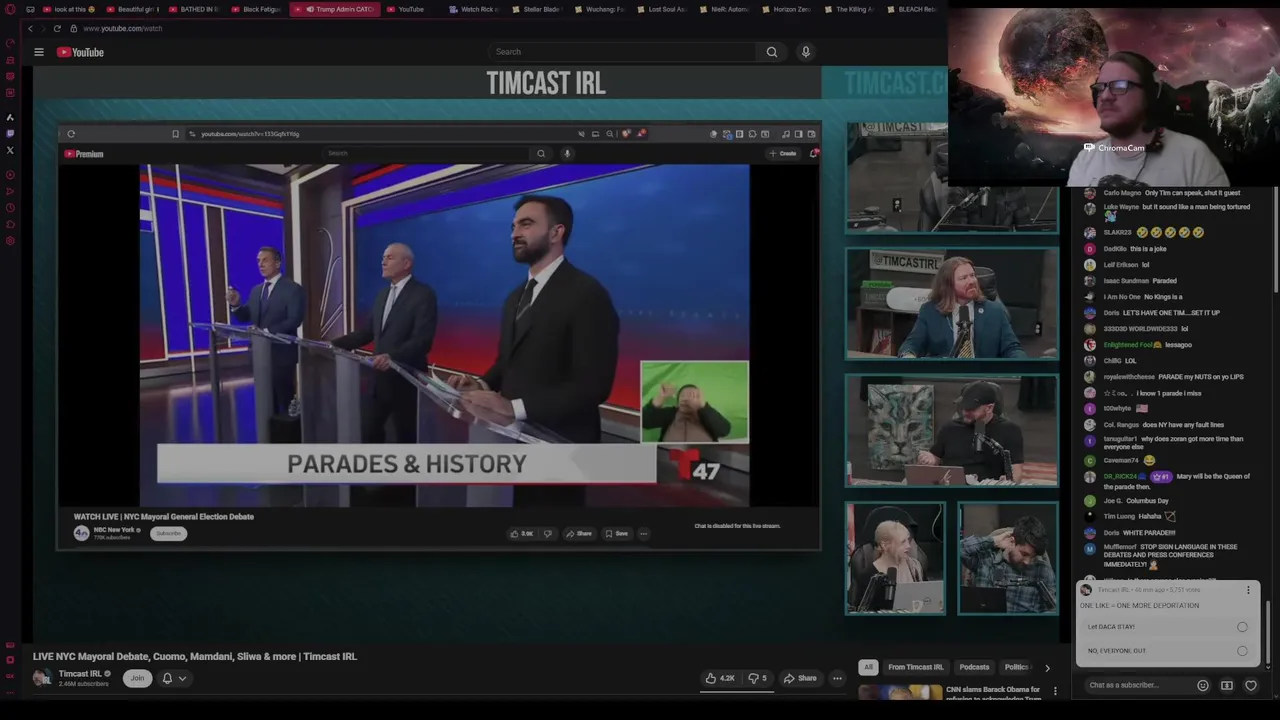Expand the notification options dropdown arrow
This screenshot has height=720, width=1280.
pos(182,678)
